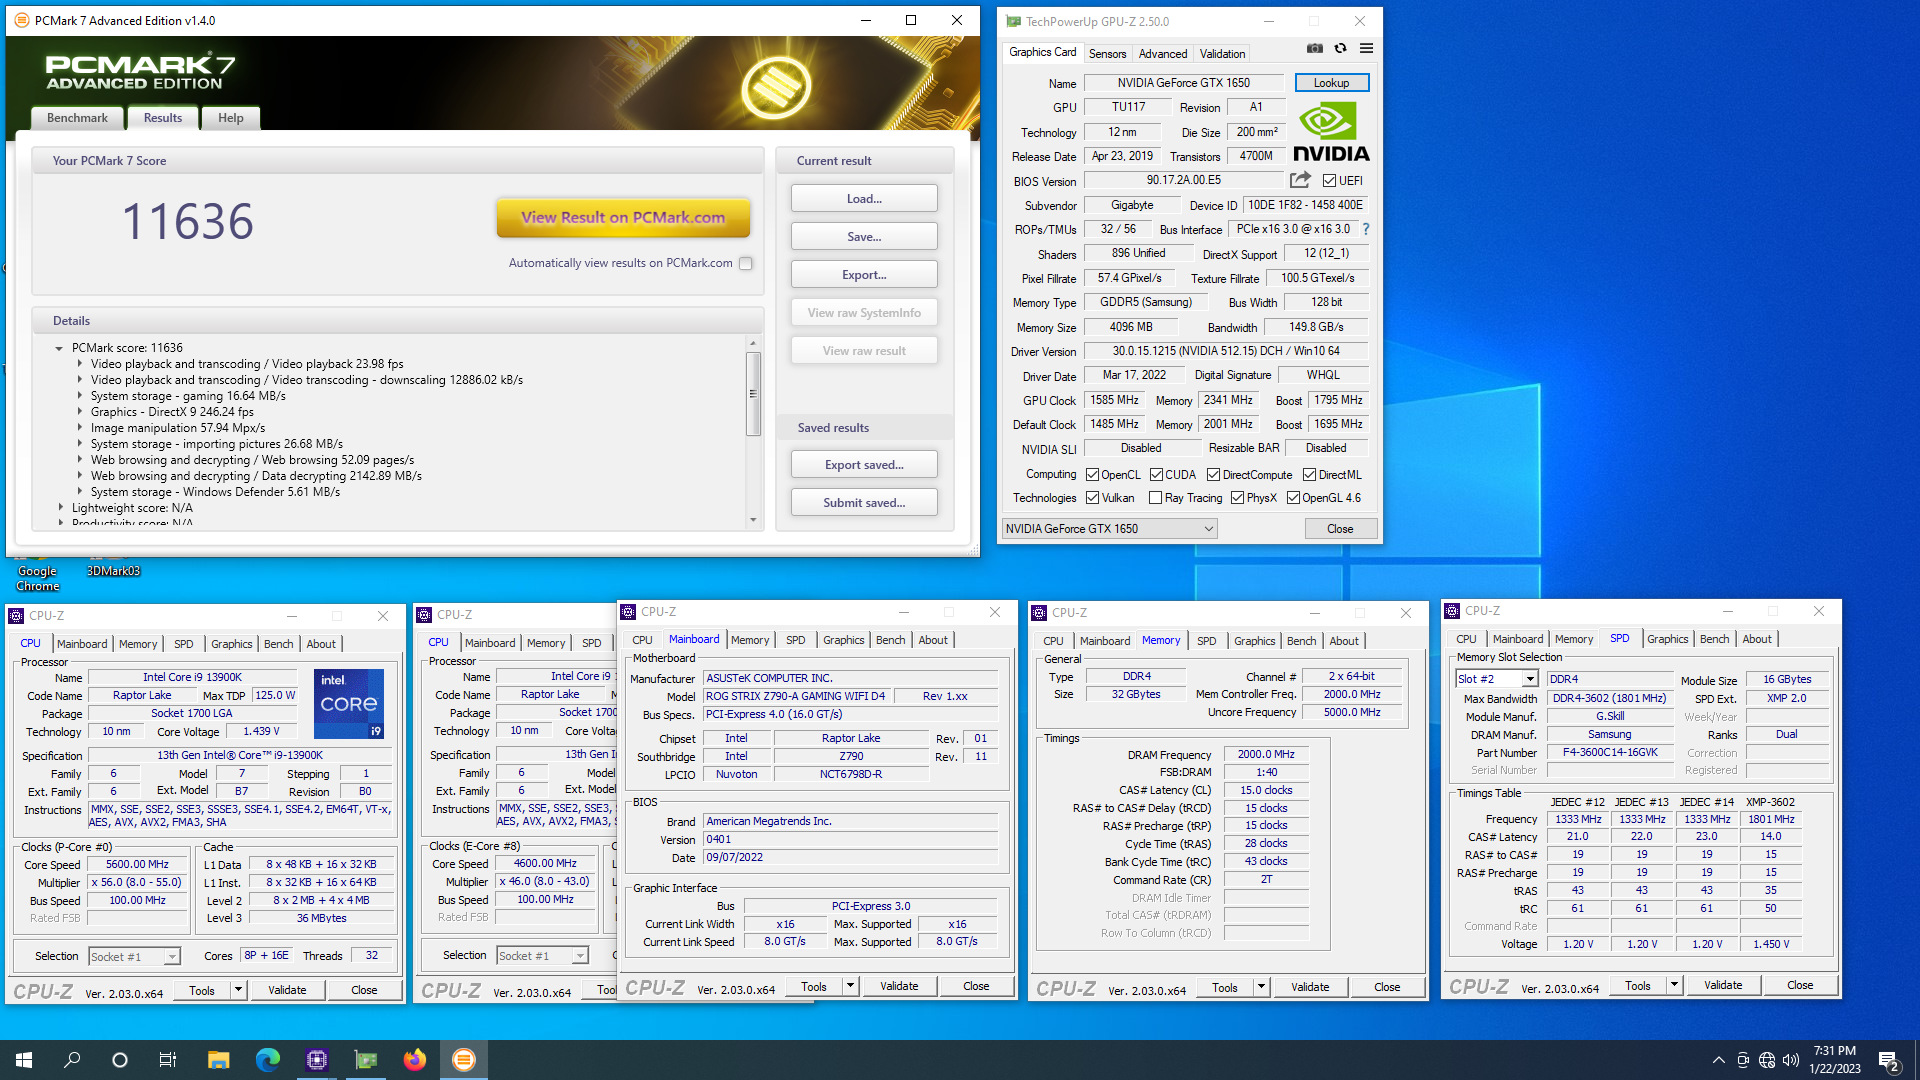Expand Lightweight score tree node
Screen dimensions: 1920x1080
[60, 508]
